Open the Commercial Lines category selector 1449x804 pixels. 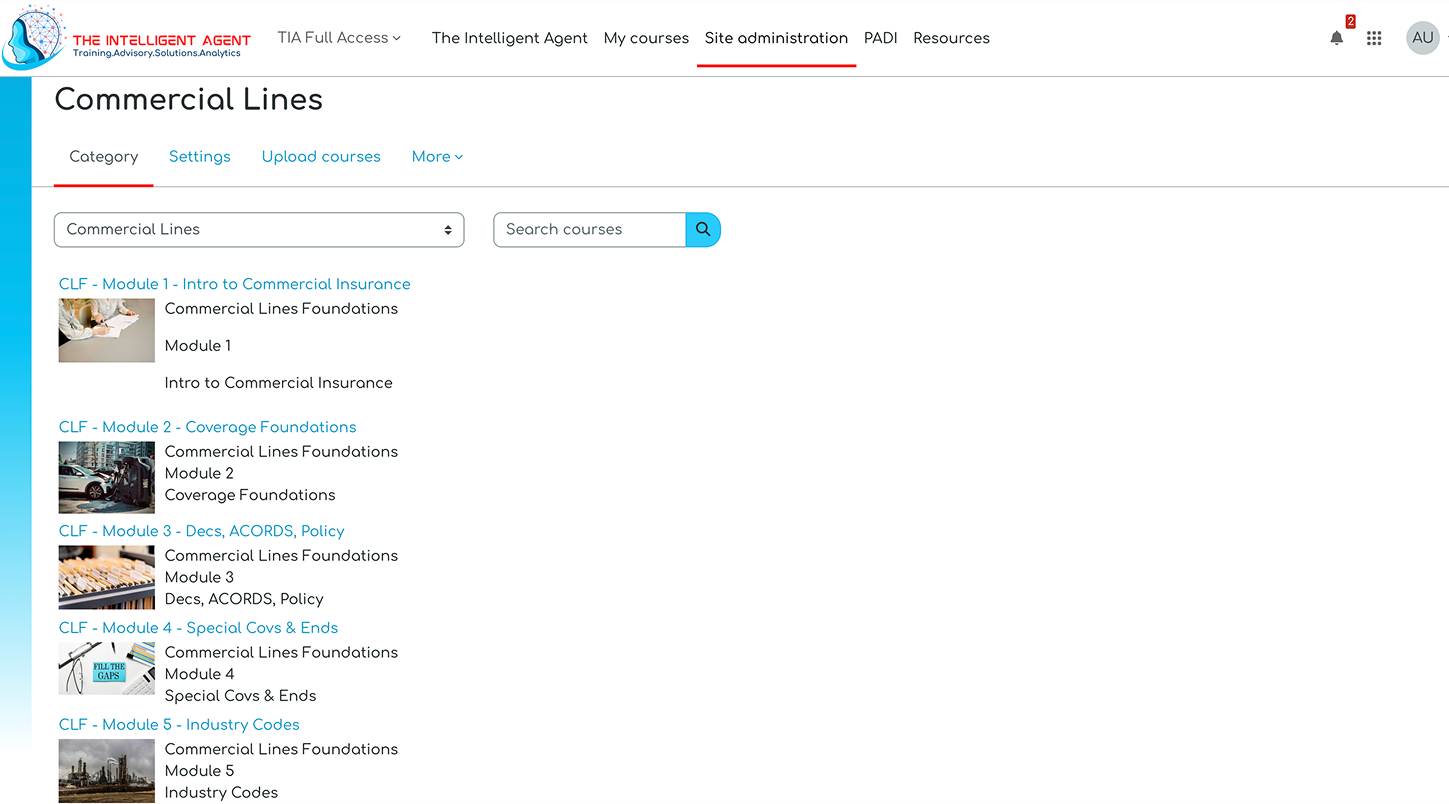pos(259,229)
